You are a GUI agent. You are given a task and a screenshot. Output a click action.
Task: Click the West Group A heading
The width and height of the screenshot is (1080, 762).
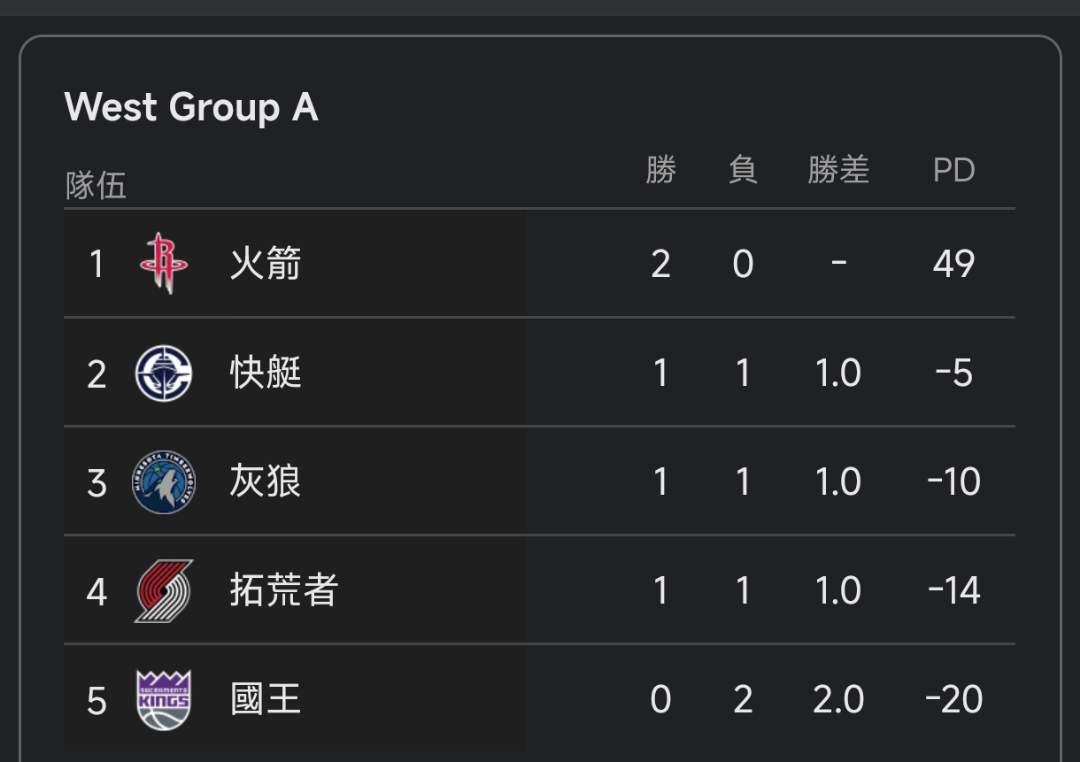coord(191,107)
